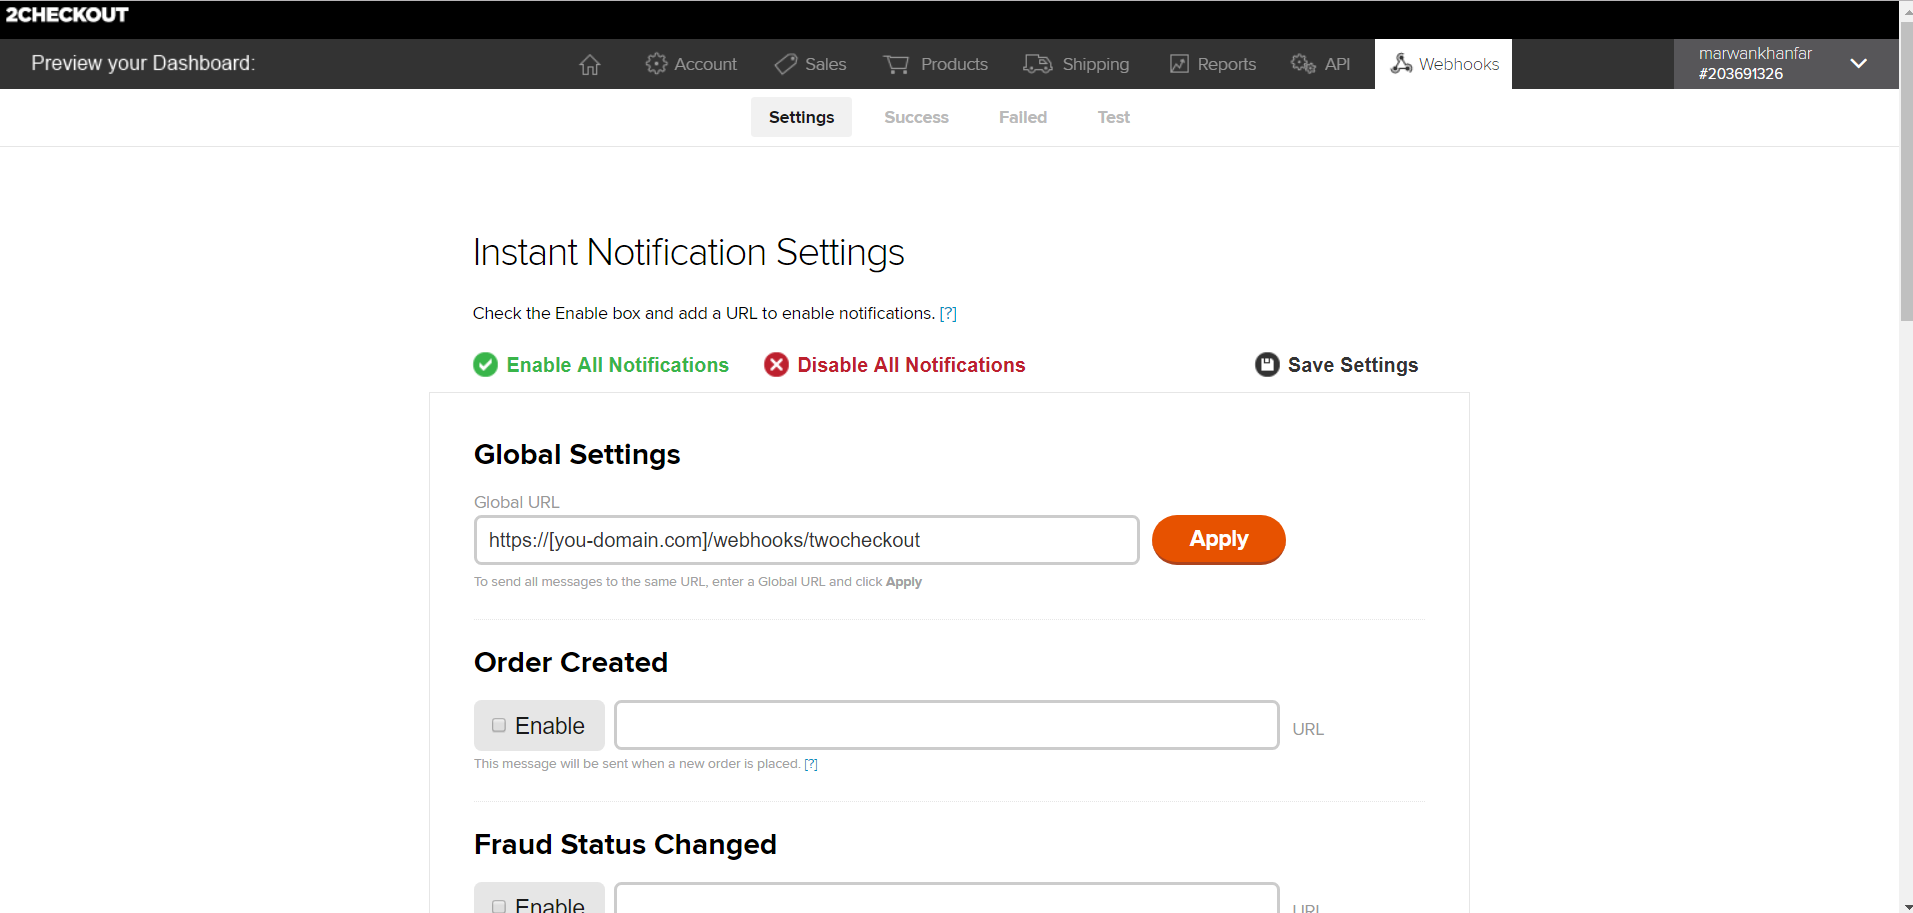
Task: Switch to the Success sub-tab
Action: pyautogui.click(x=916, y=117)
